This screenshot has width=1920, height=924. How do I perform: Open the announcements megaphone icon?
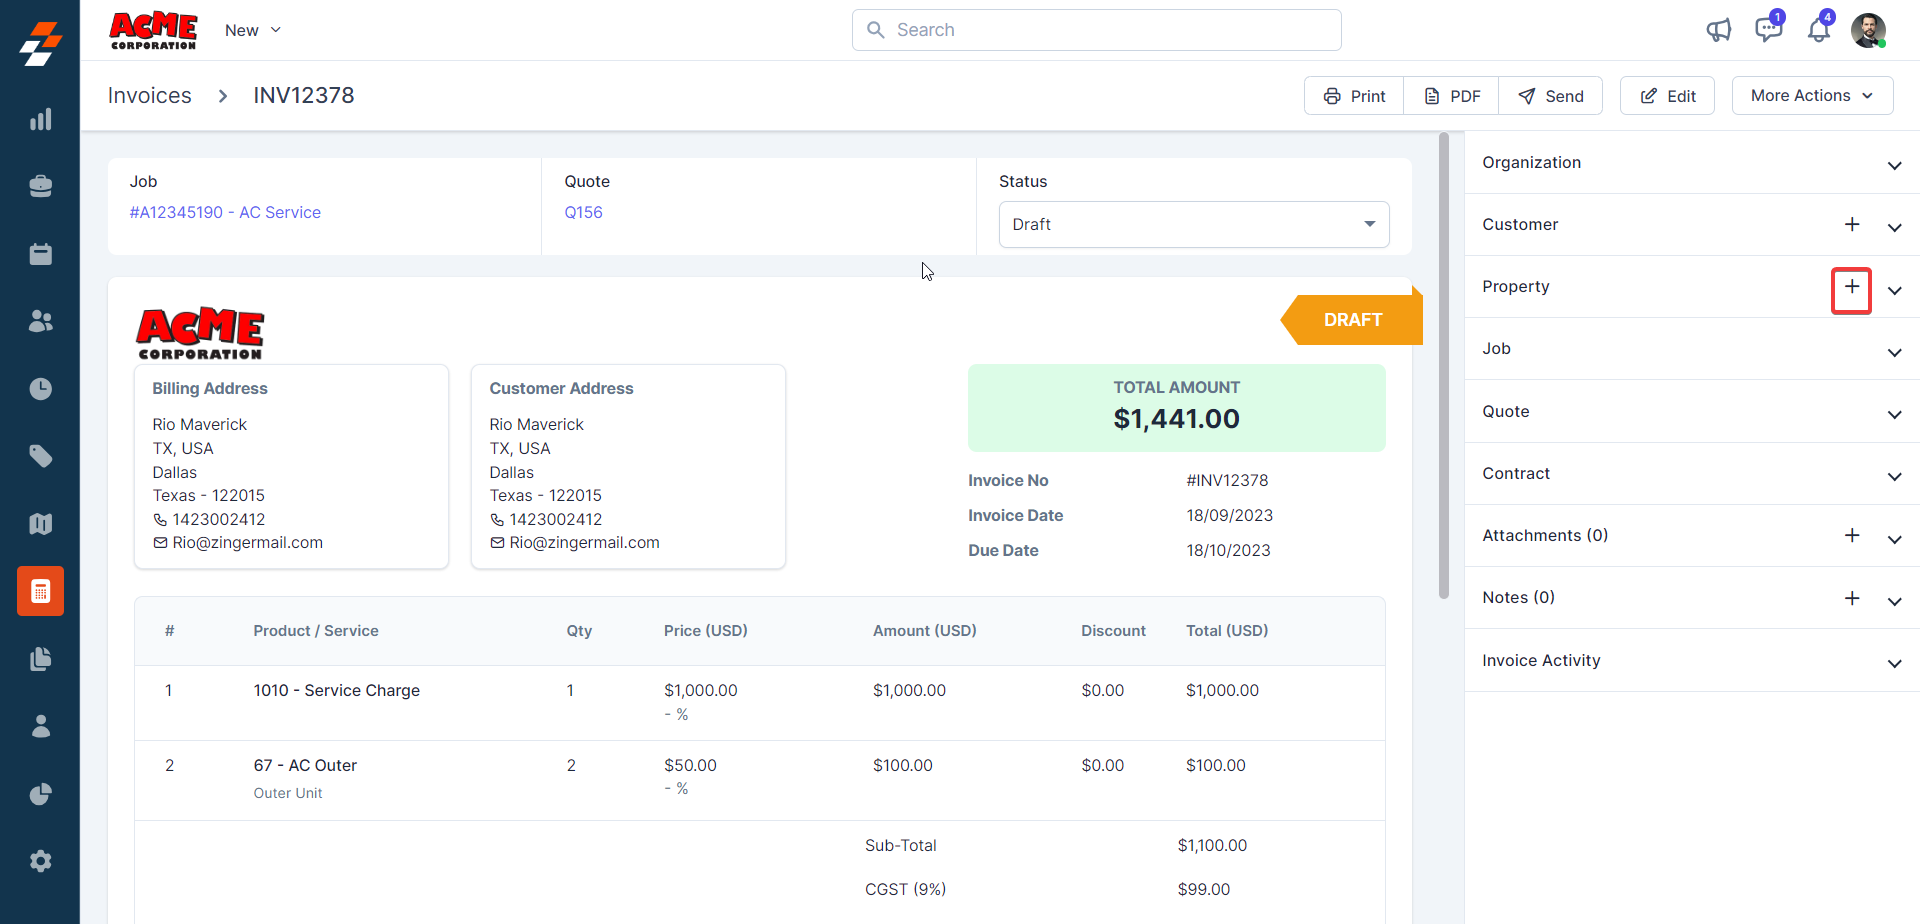tap(1718, 30)
